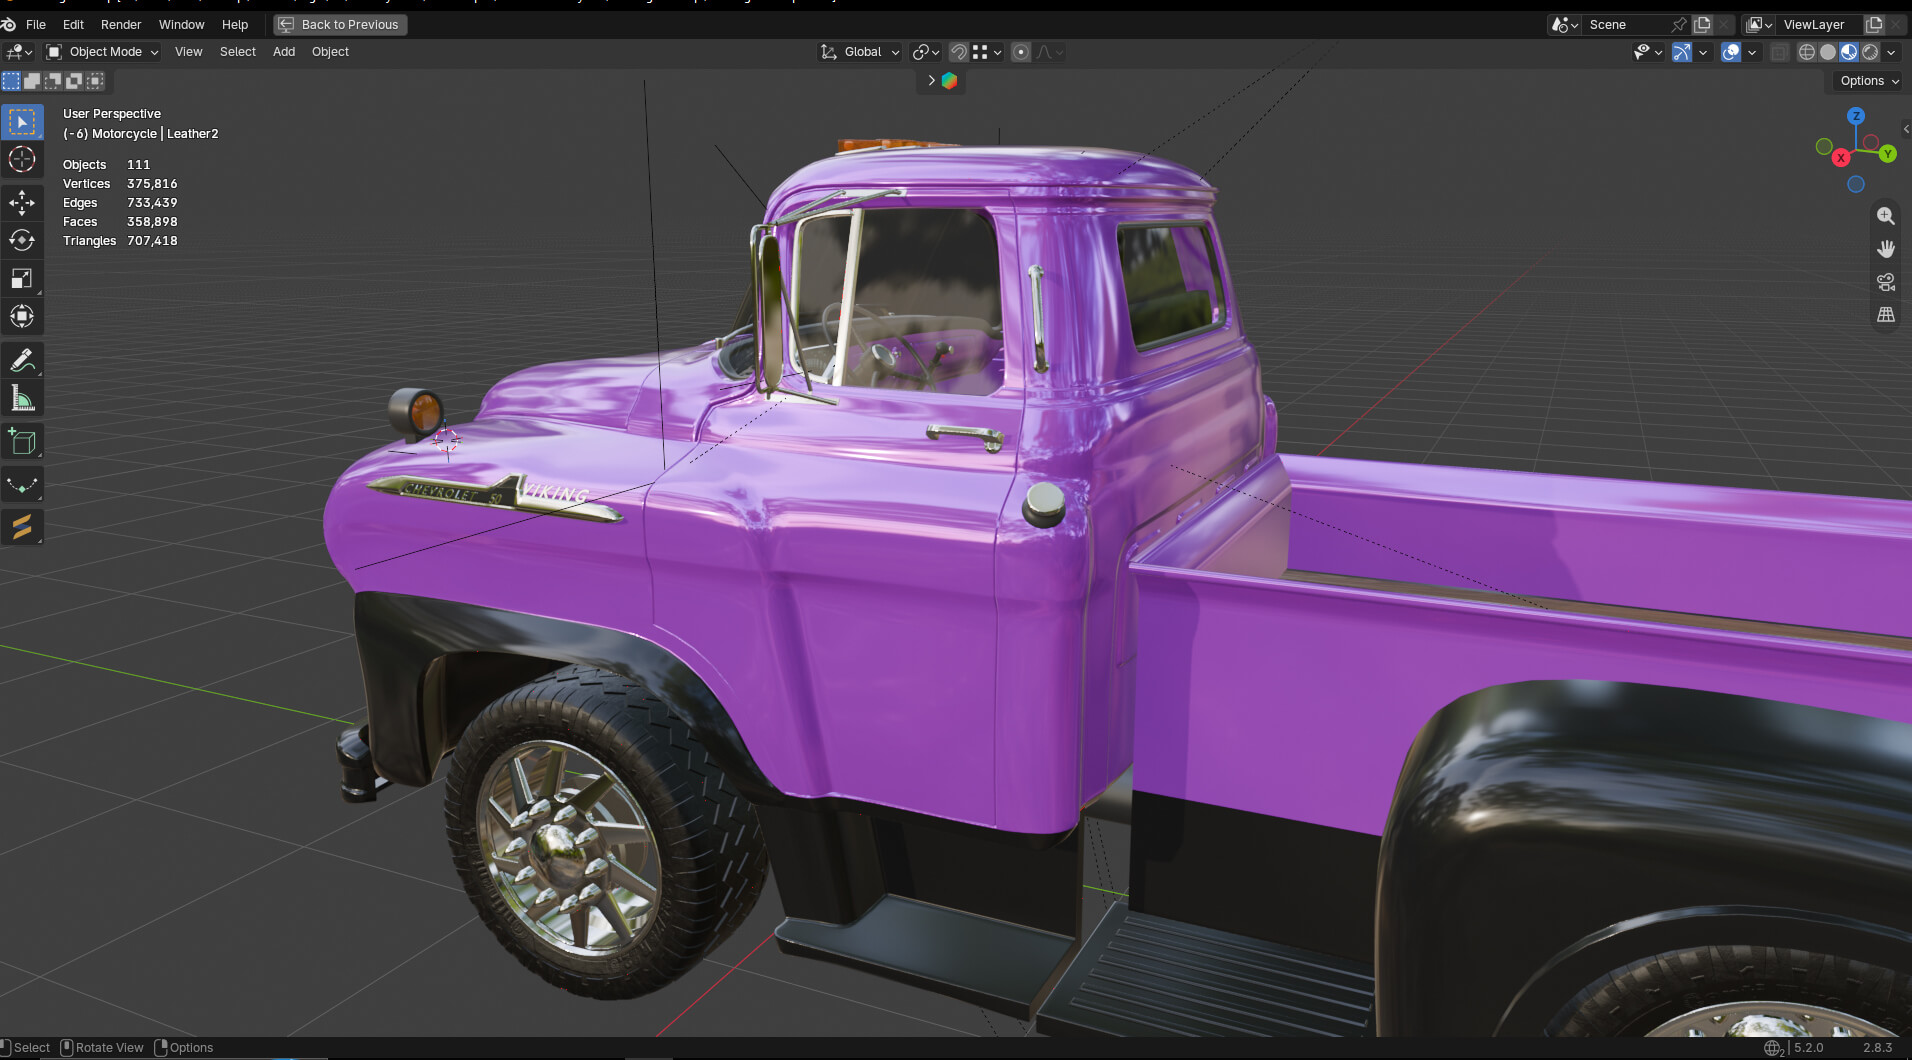The width and height of the screenshot is (1912, 1060).
Task: Open selectability and visibility dropdown
Action: point(1647,52)
